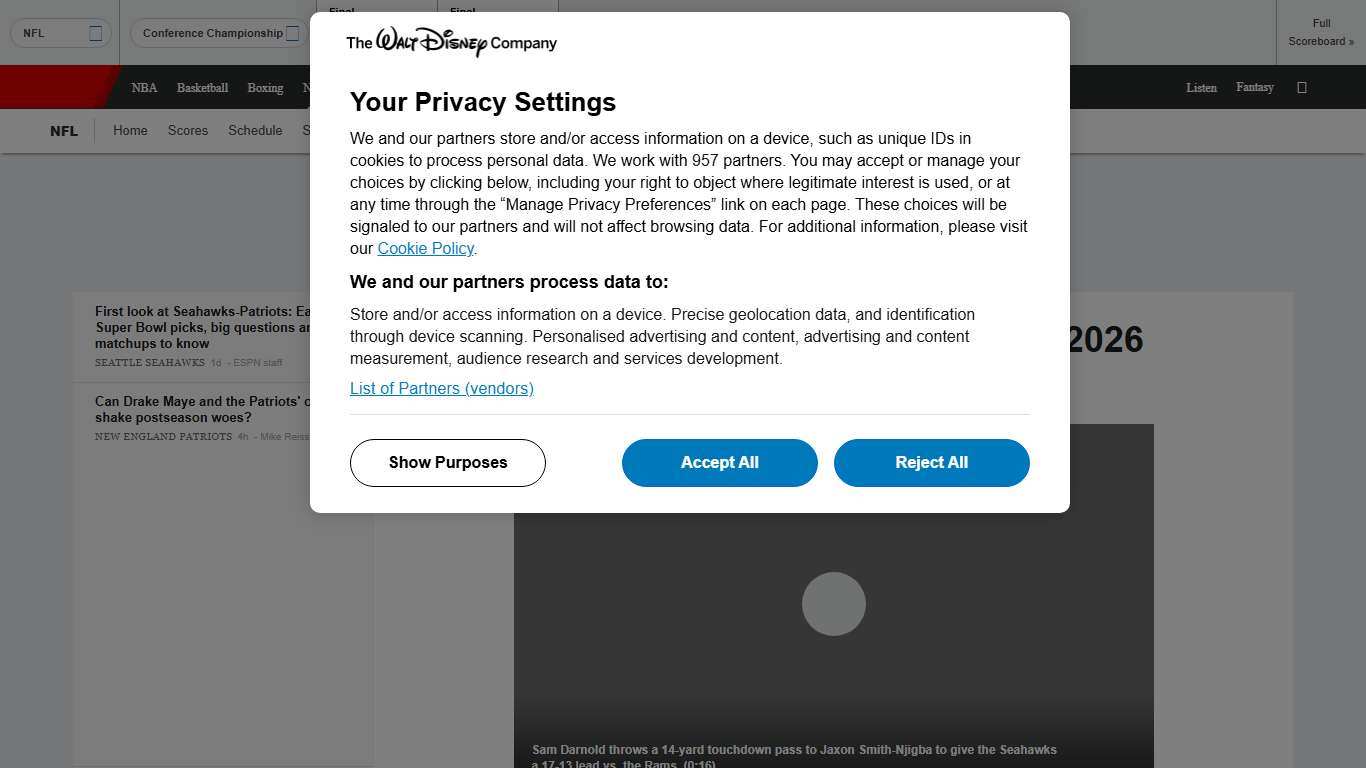
Task: Open the NBA menu item
Action: (144, 88)
